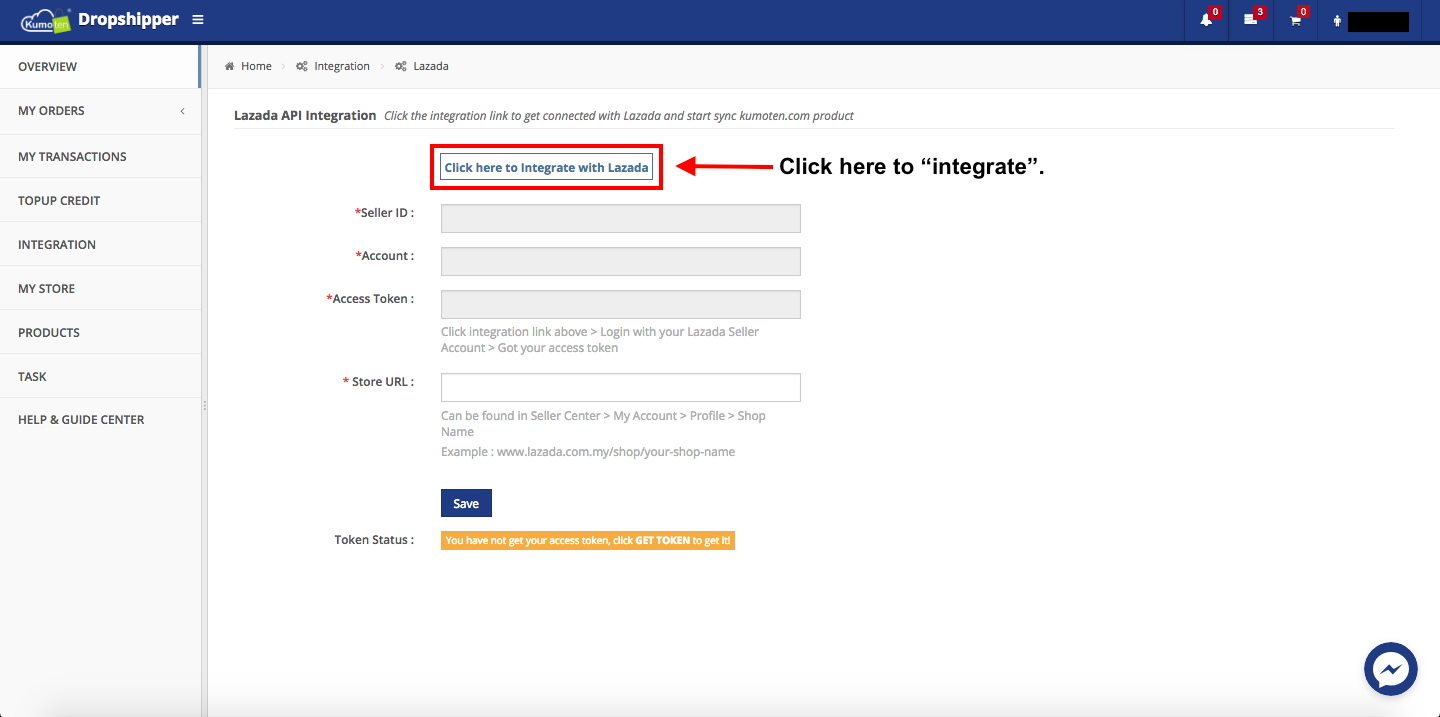Open the messages icon with badge 3
This screenshot has width=1440, height=717.
click(x=1250, y=20)
